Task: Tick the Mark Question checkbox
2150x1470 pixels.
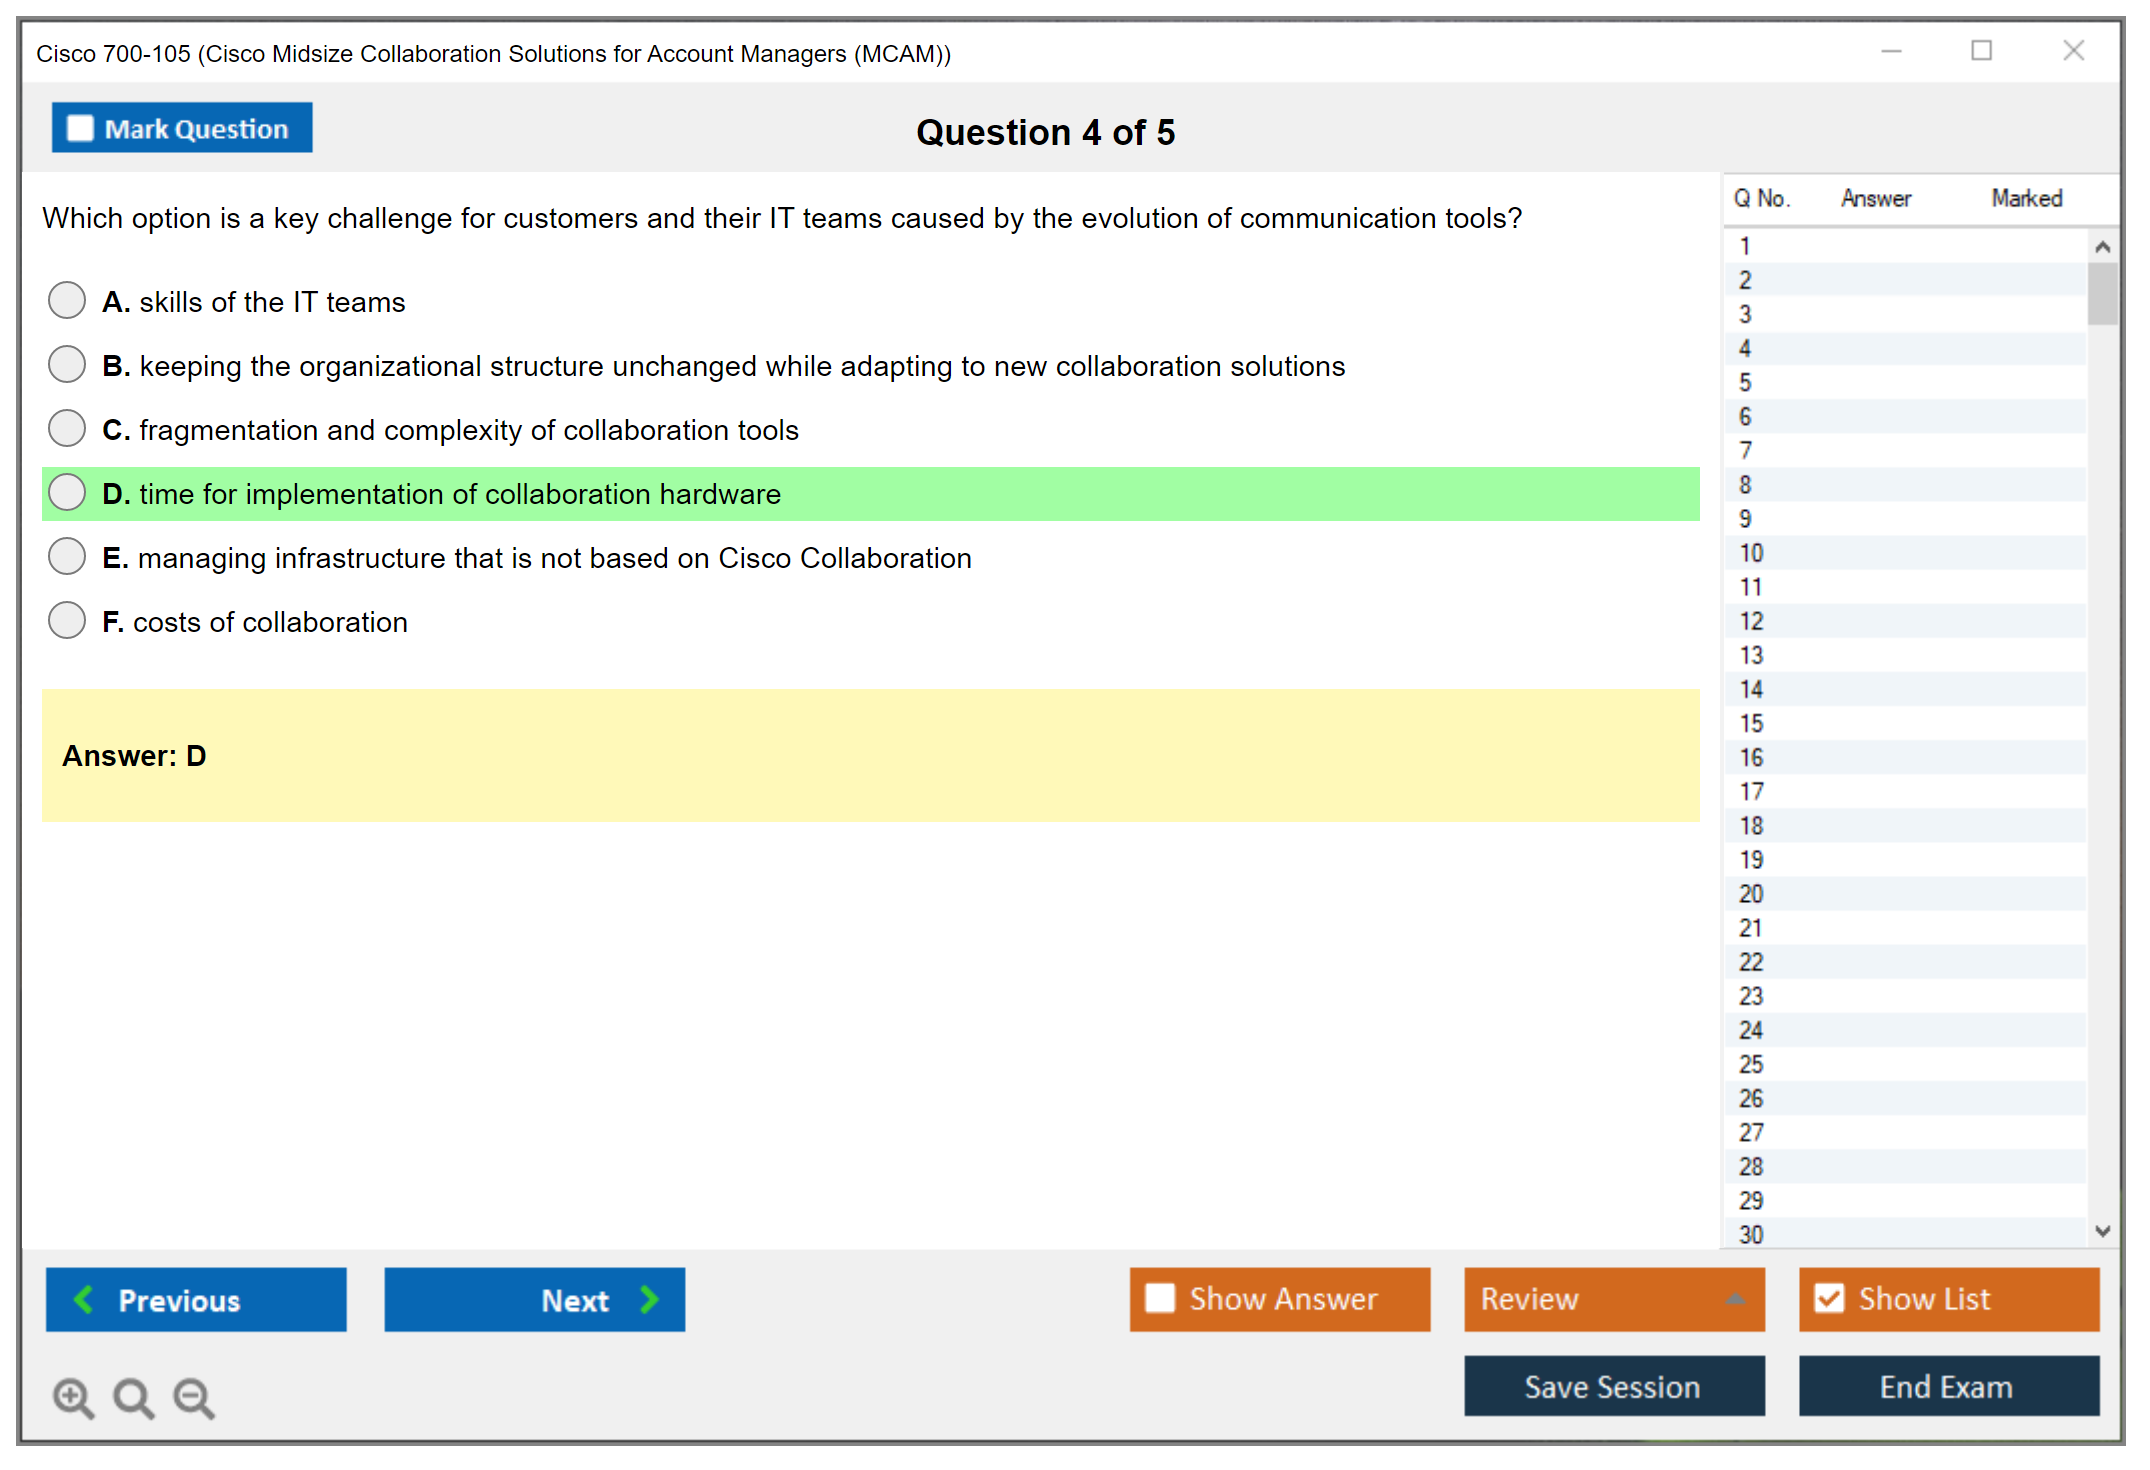Action: point(80,129)
